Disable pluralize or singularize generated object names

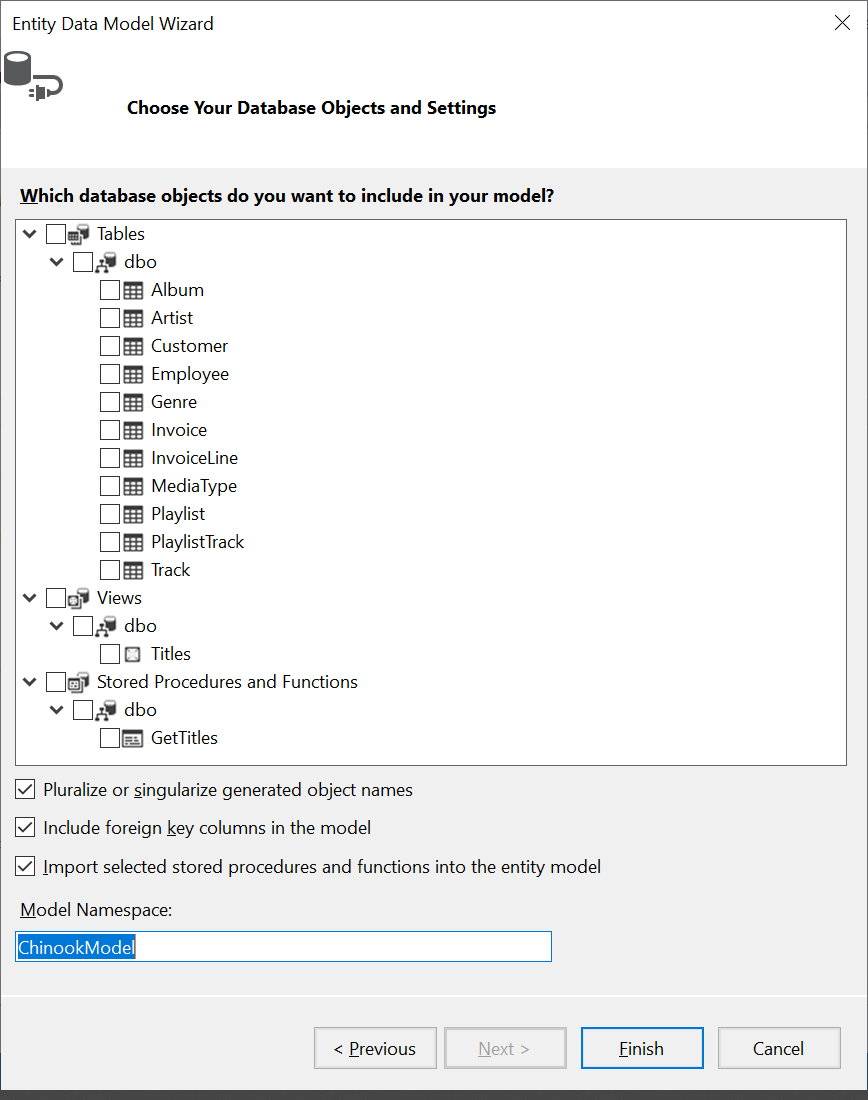pyautogui.click(x=25, y=789)
